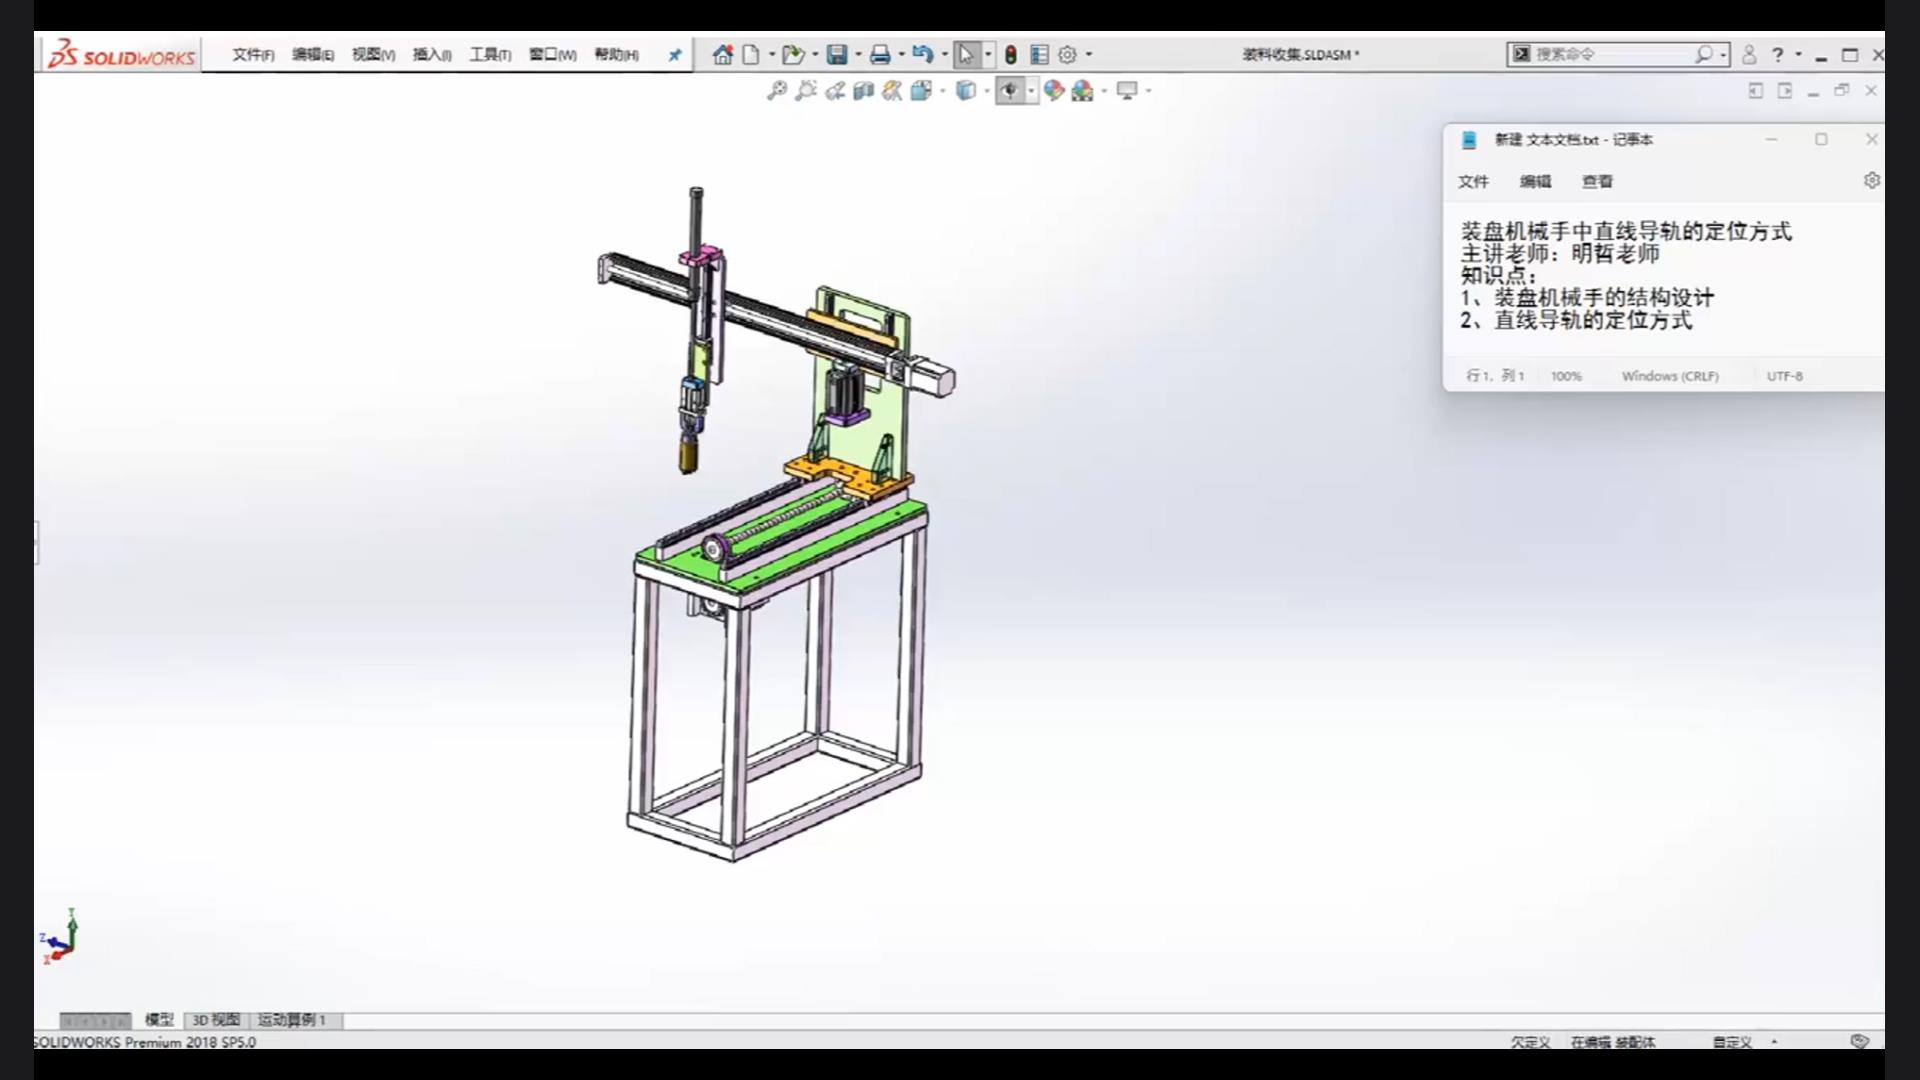Expand Undo dropdown arrow
Screen dimensions: 1920x1080
tap(944, 55)
